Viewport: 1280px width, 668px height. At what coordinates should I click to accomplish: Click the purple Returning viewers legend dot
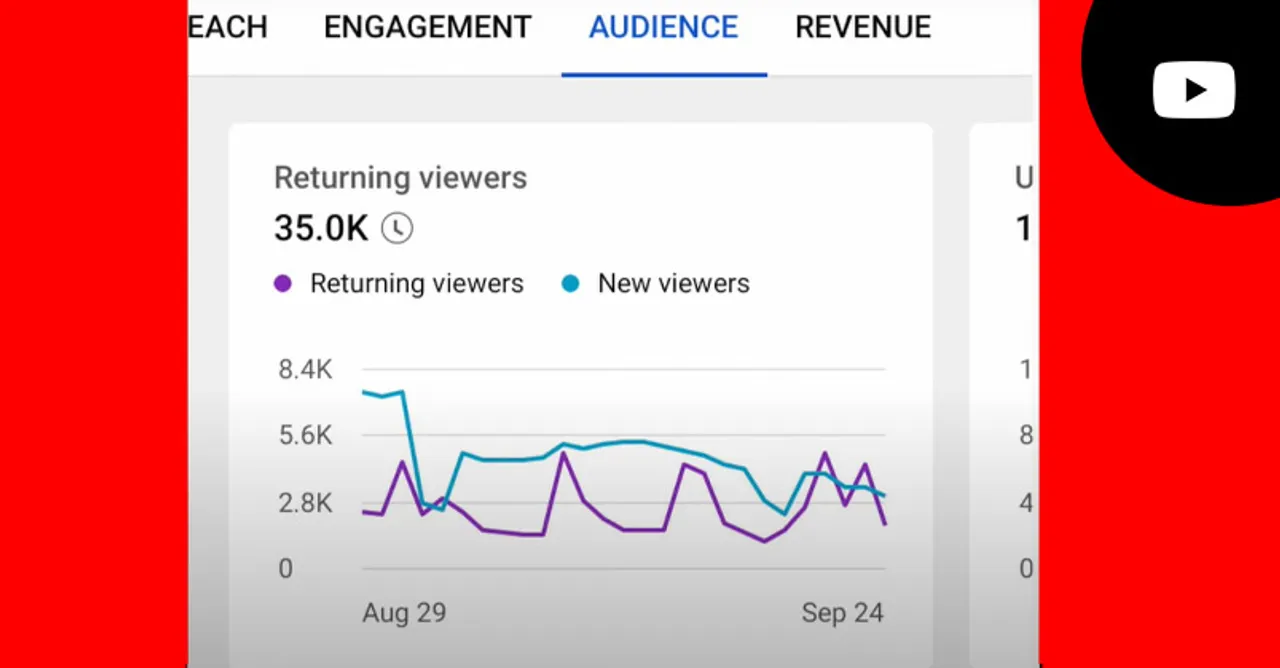pos(283,284)
